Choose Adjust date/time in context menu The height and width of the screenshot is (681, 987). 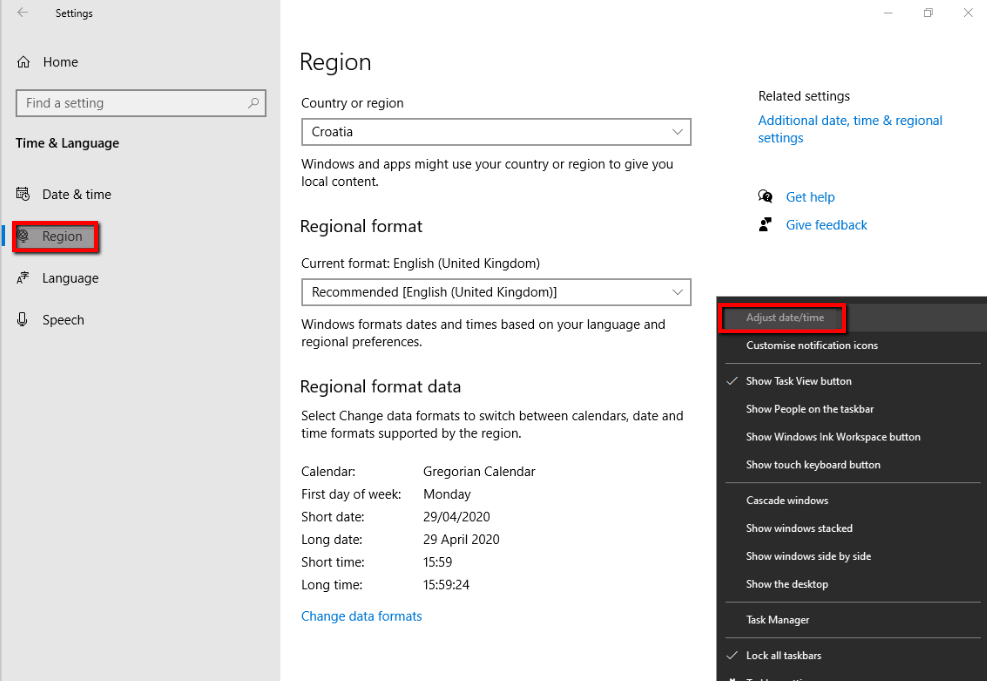(x=784, y=318)
